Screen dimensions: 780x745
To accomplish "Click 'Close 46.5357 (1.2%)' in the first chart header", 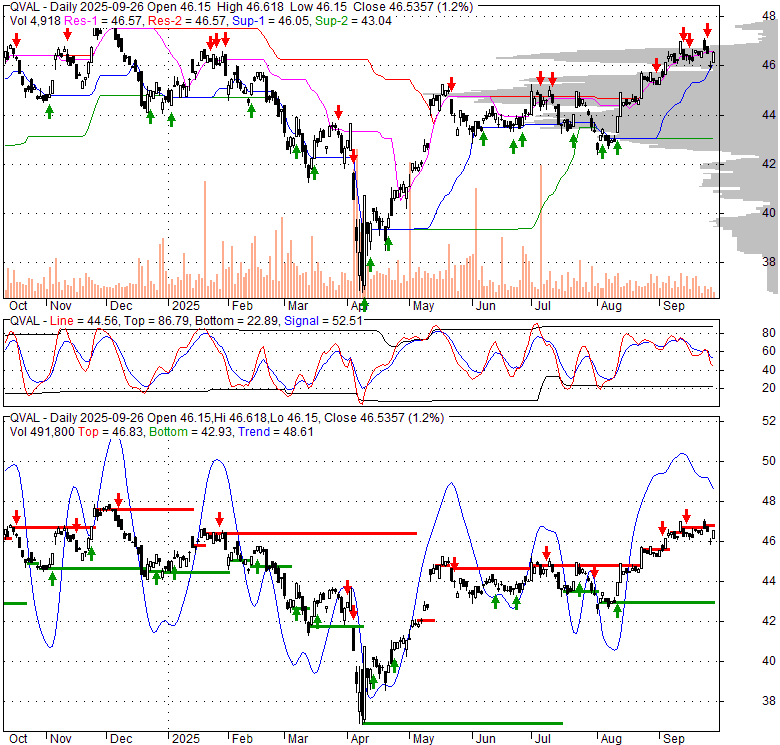I will pos(413,7).
